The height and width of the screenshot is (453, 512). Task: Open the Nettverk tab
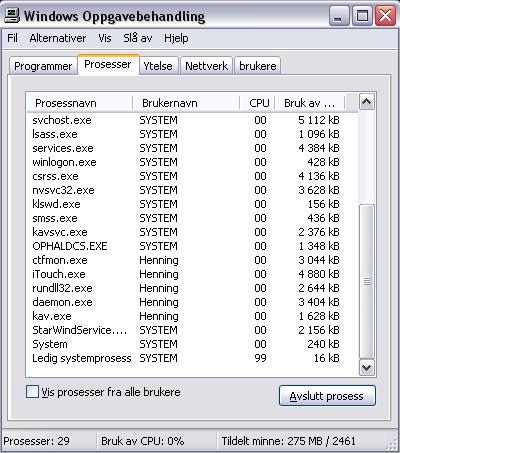[206, 66]
